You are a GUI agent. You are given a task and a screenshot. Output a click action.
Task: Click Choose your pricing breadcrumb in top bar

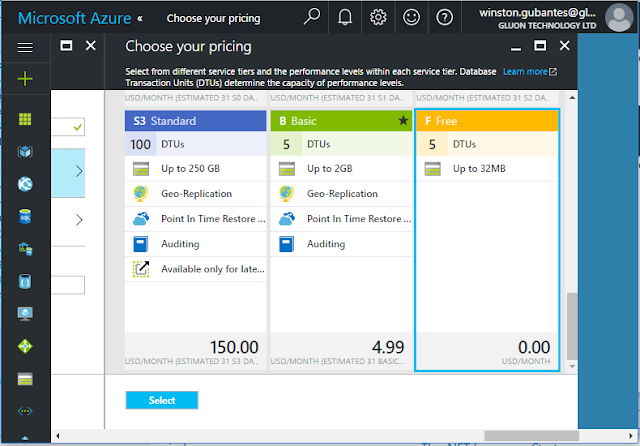click(x=213, y=18)
